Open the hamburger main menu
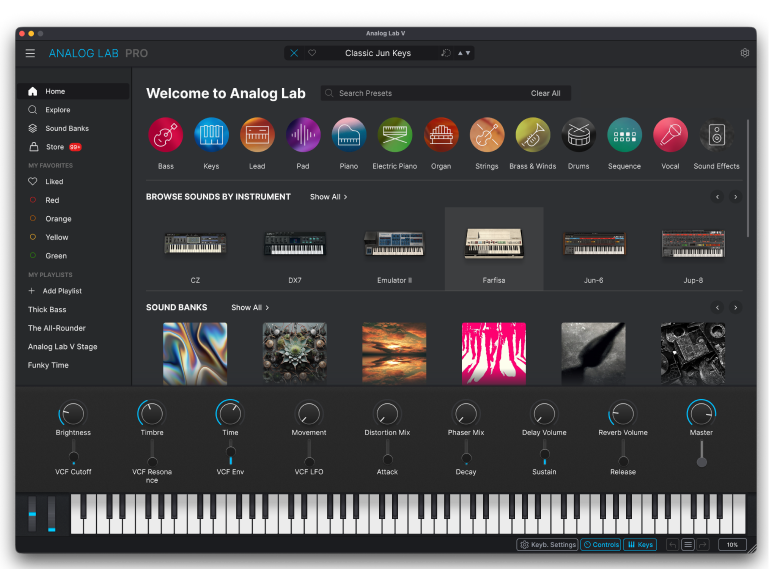Viewport: 769px width, 569px height. coord(30,53)
